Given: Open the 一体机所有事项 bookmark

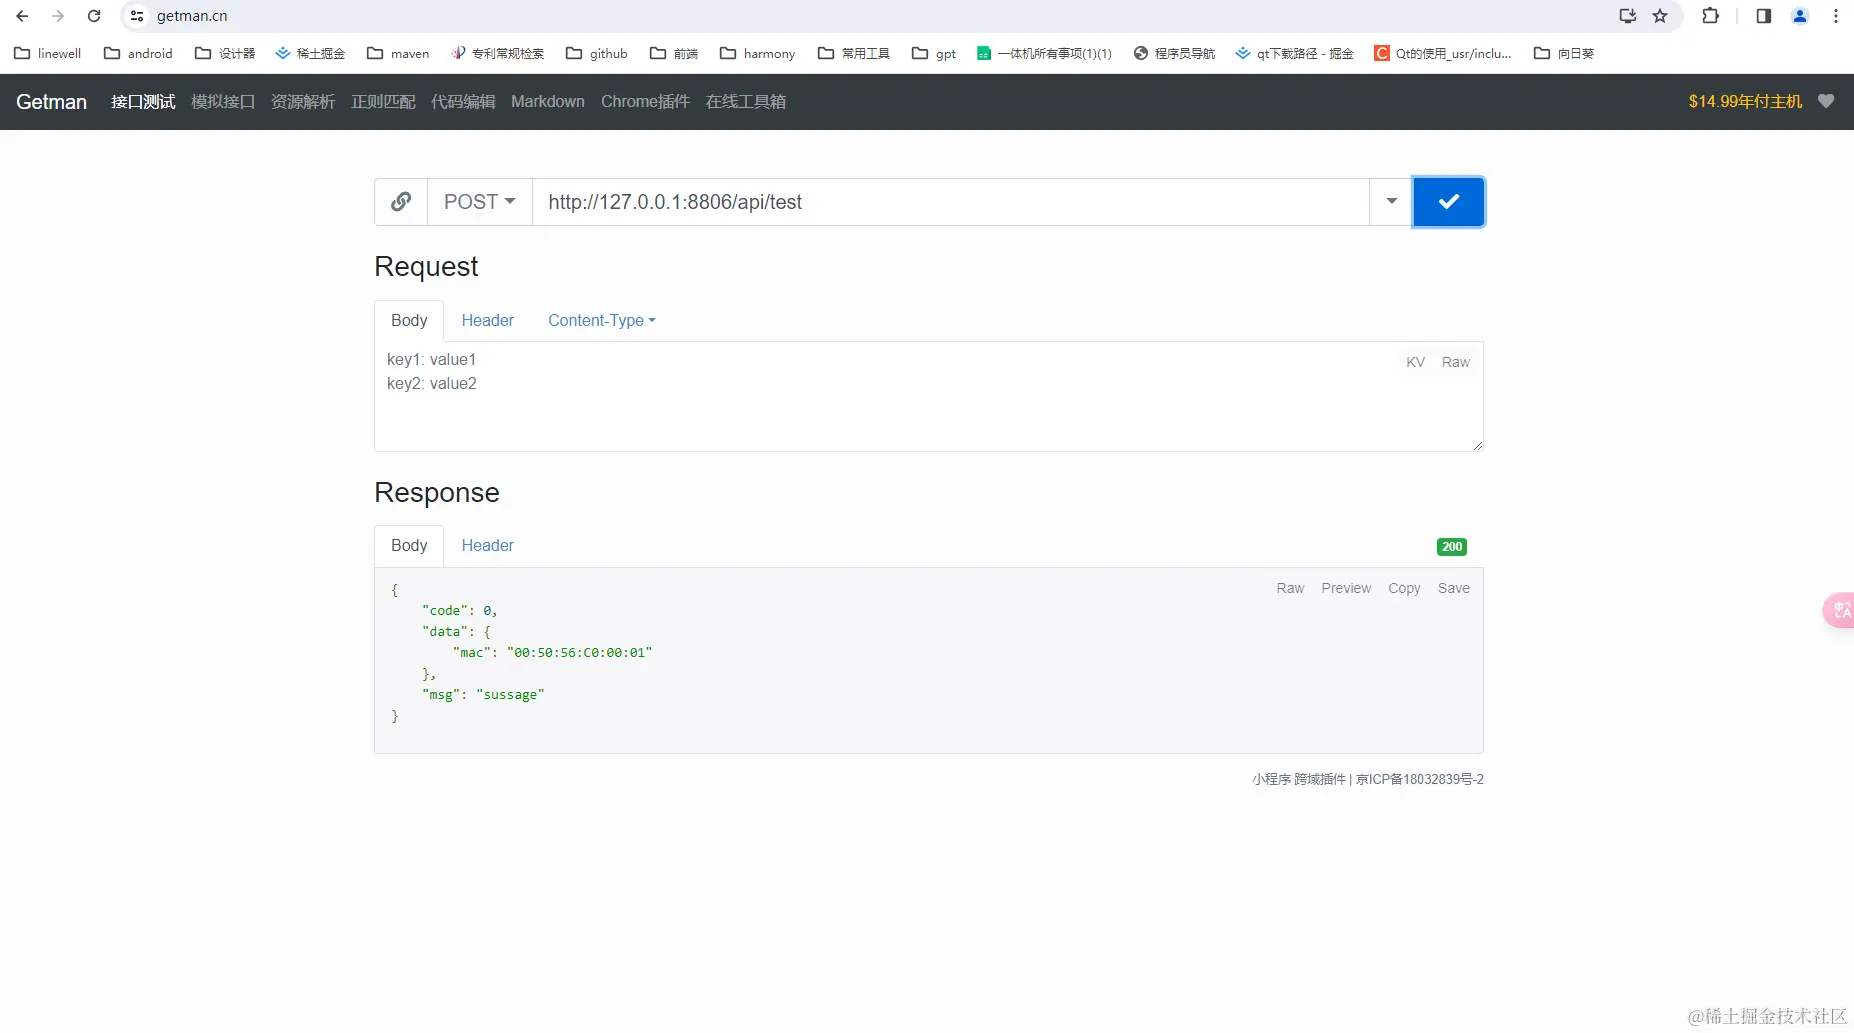Looking at the screenshot, I should (x=1045, y=53).
